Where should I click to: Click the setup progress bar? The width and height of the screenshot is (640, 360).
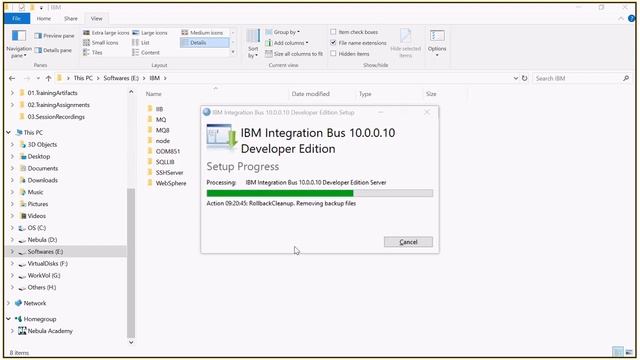(x=320, y=193)
